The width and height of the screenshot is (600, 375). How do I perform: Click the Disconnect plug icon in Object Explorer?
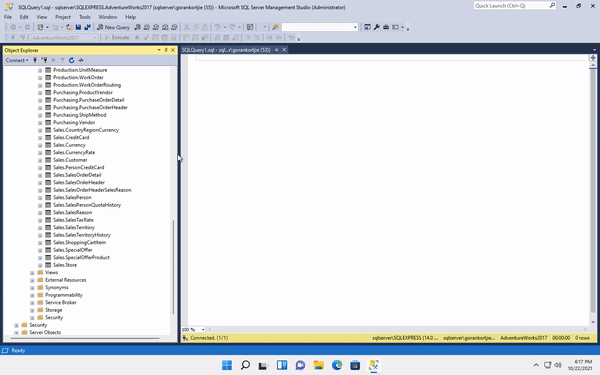[x=44, y=60]
